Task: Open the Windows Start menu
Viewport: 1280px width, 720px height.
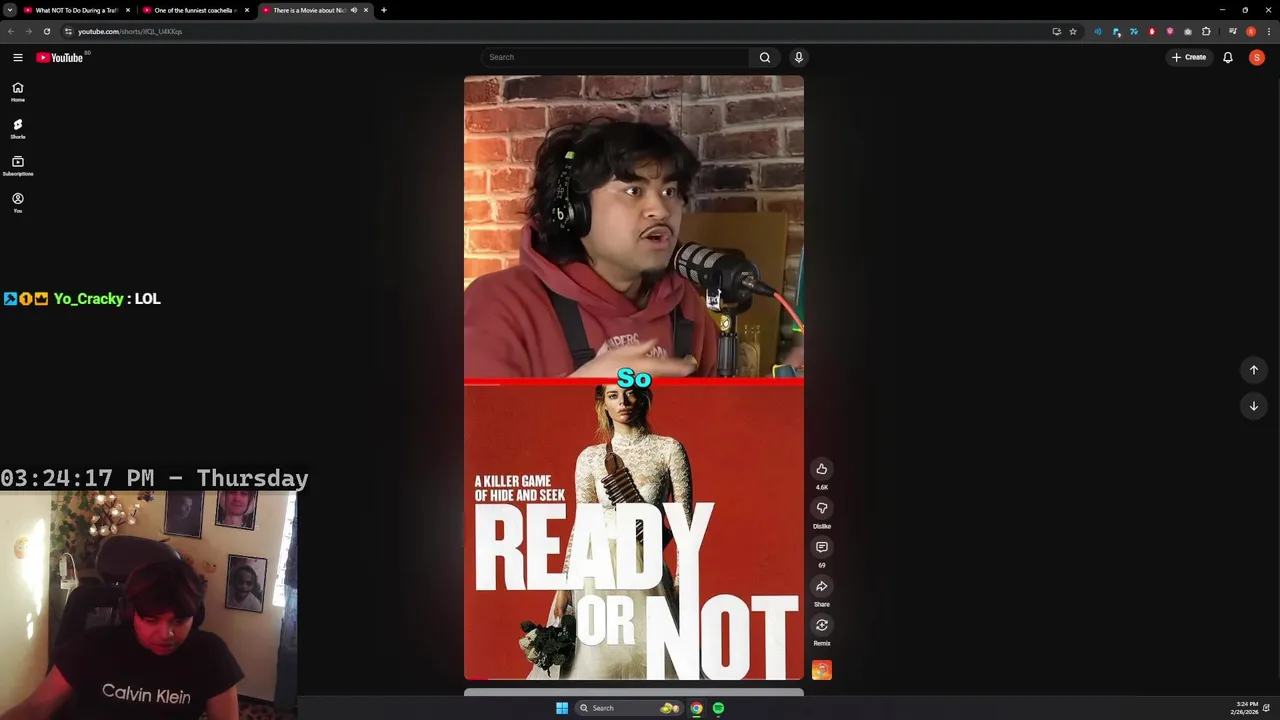Action: (x=562, y=708)
